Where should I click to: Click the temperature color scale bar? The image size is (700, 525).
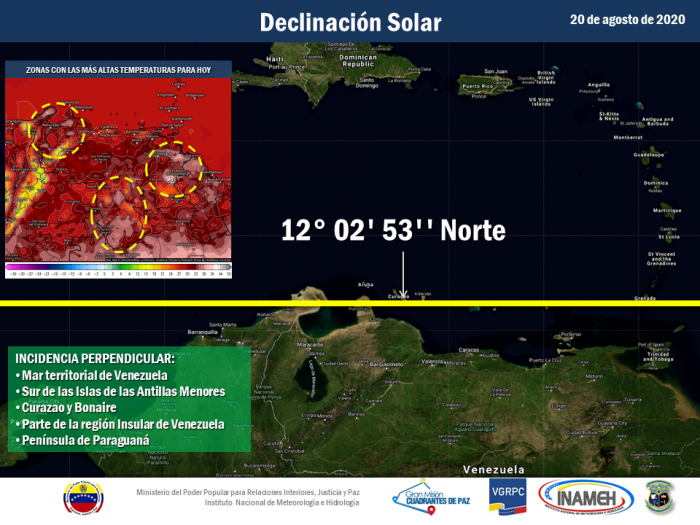tap(118, 268)
